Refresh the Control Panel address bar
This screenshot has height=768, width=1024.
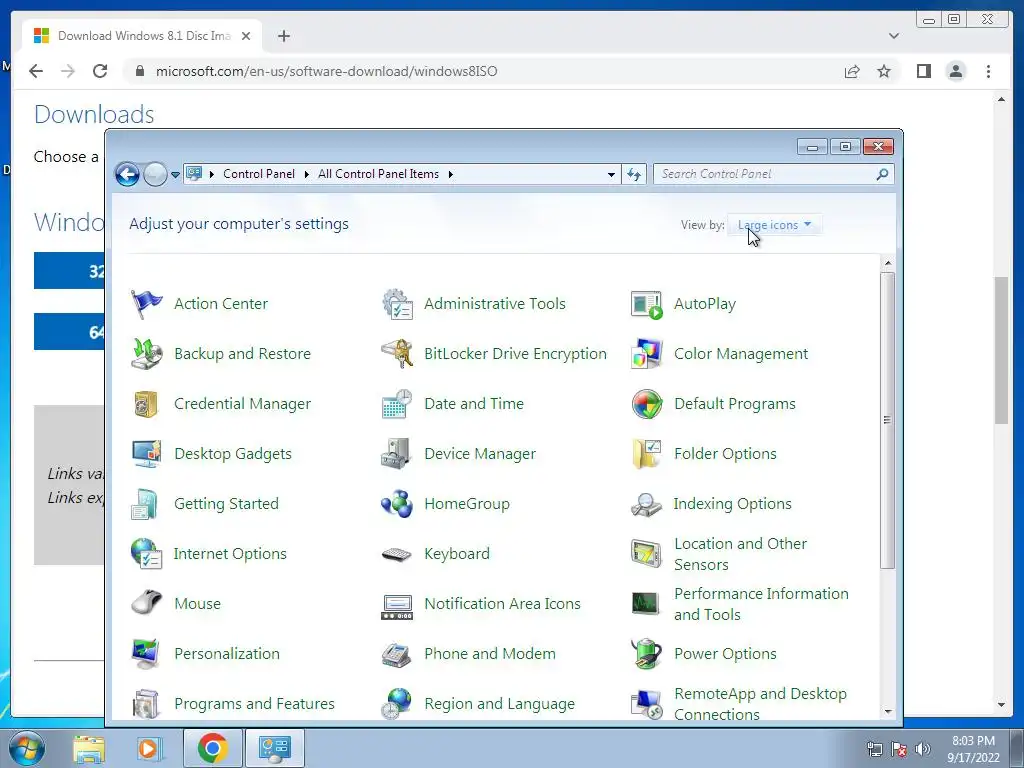634,174
